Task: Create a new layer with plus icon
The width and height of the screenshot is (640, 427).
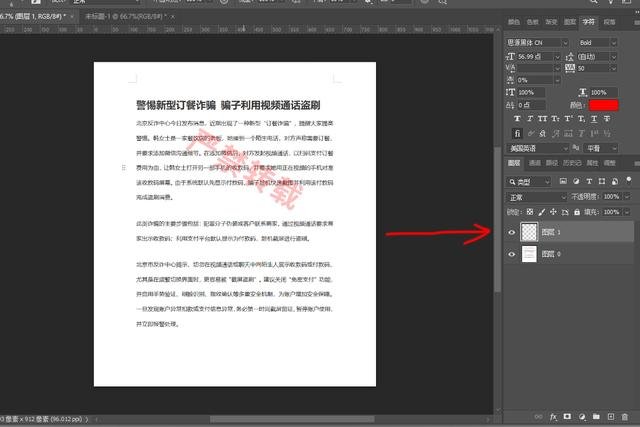Action: point(611,416)
